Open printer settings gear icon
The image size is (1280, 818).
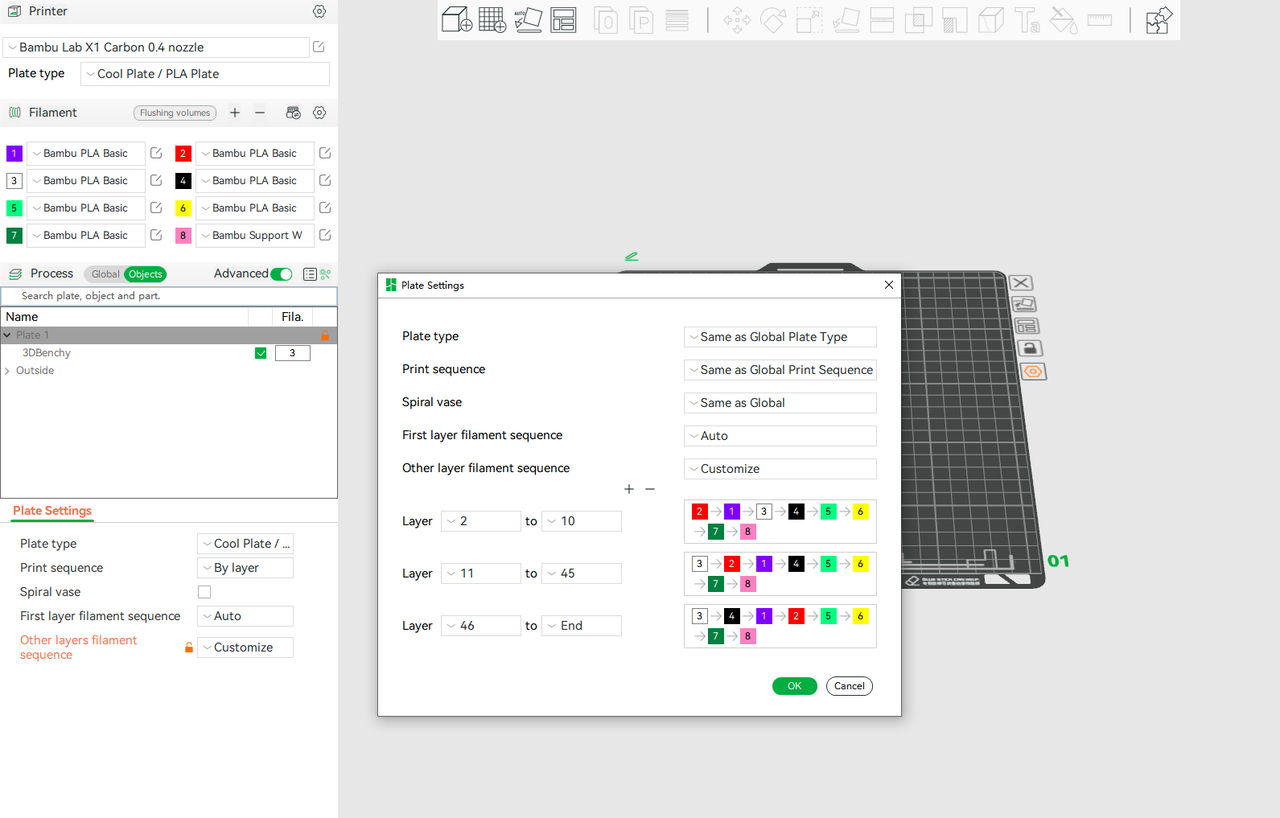(x=319, y=11)
